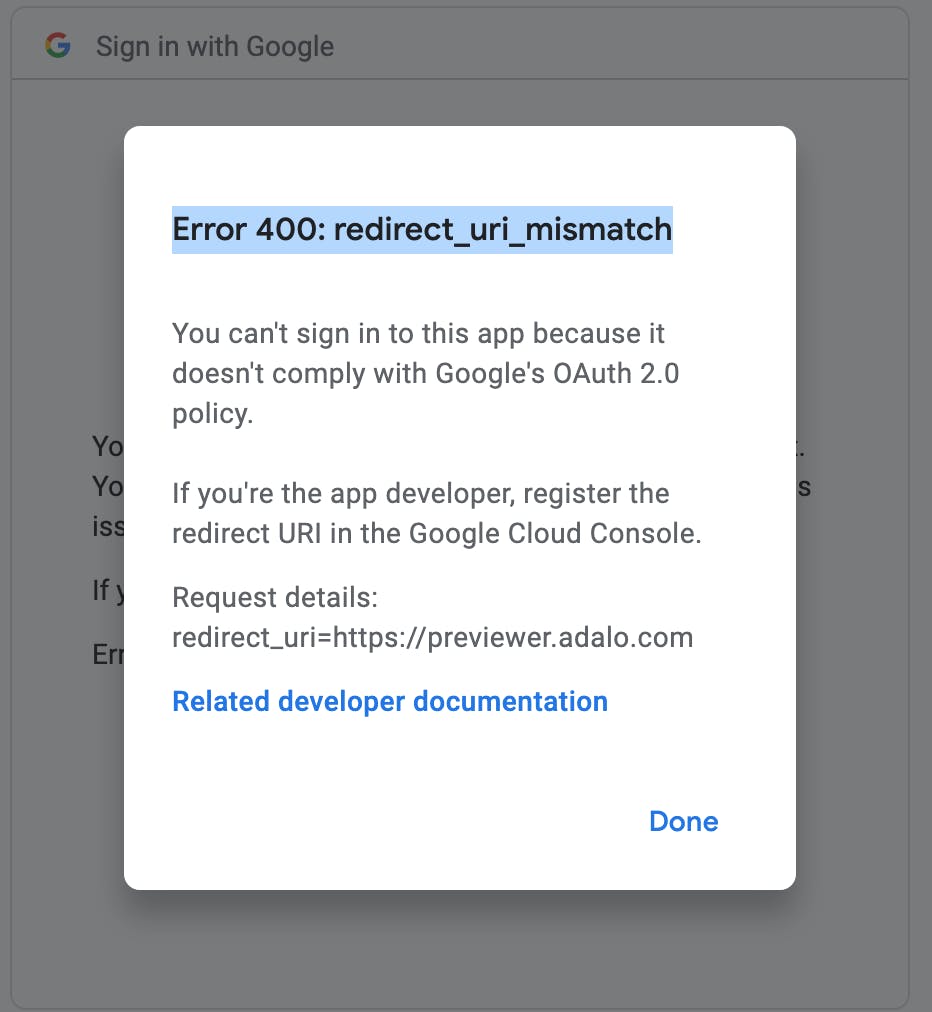The image size is (932, 1012).
Task: Click the "Google Cloud Console" text
Action: [x=556, y=533]
